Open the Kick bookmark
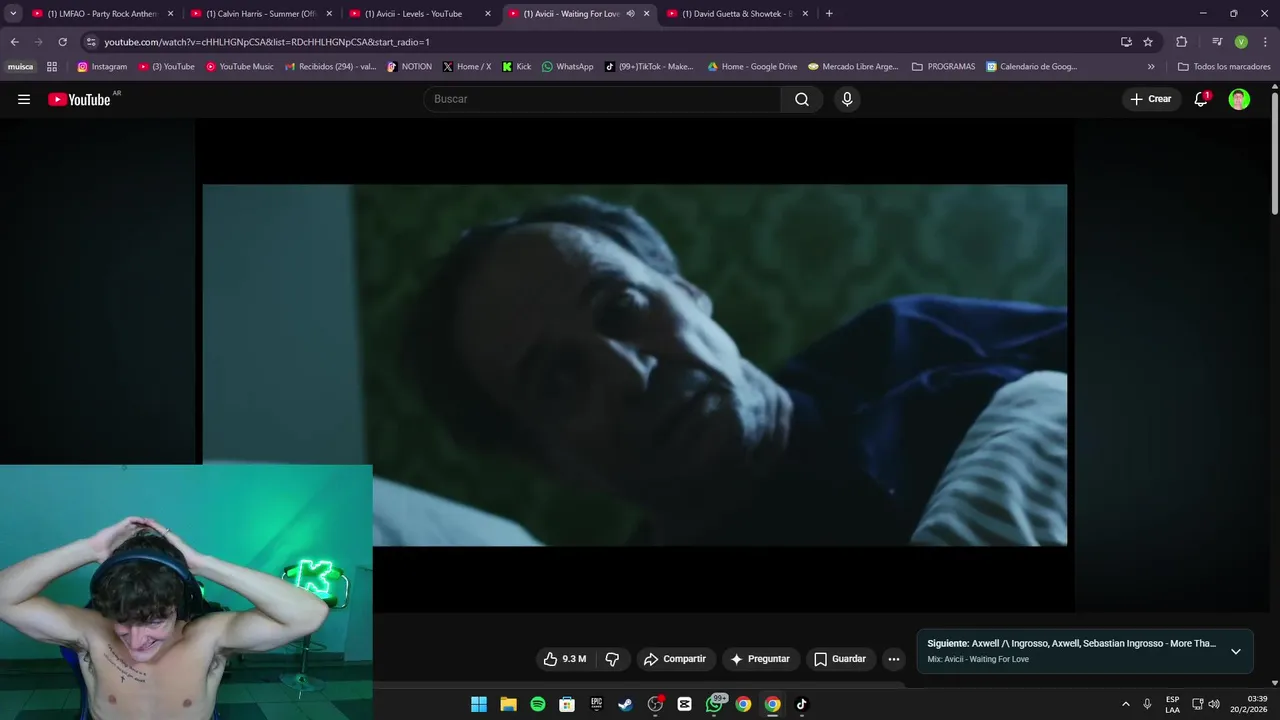This screenshot has width=1280, height=720. pos(516,67)
